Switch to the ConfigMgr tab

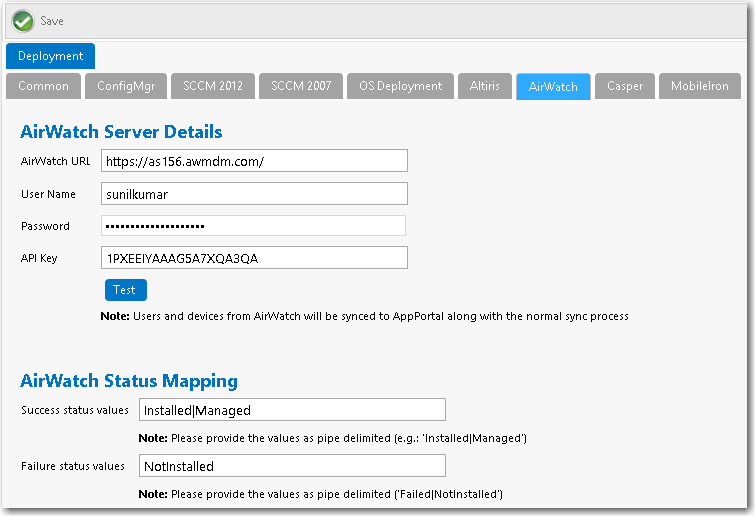coord(126,86)
